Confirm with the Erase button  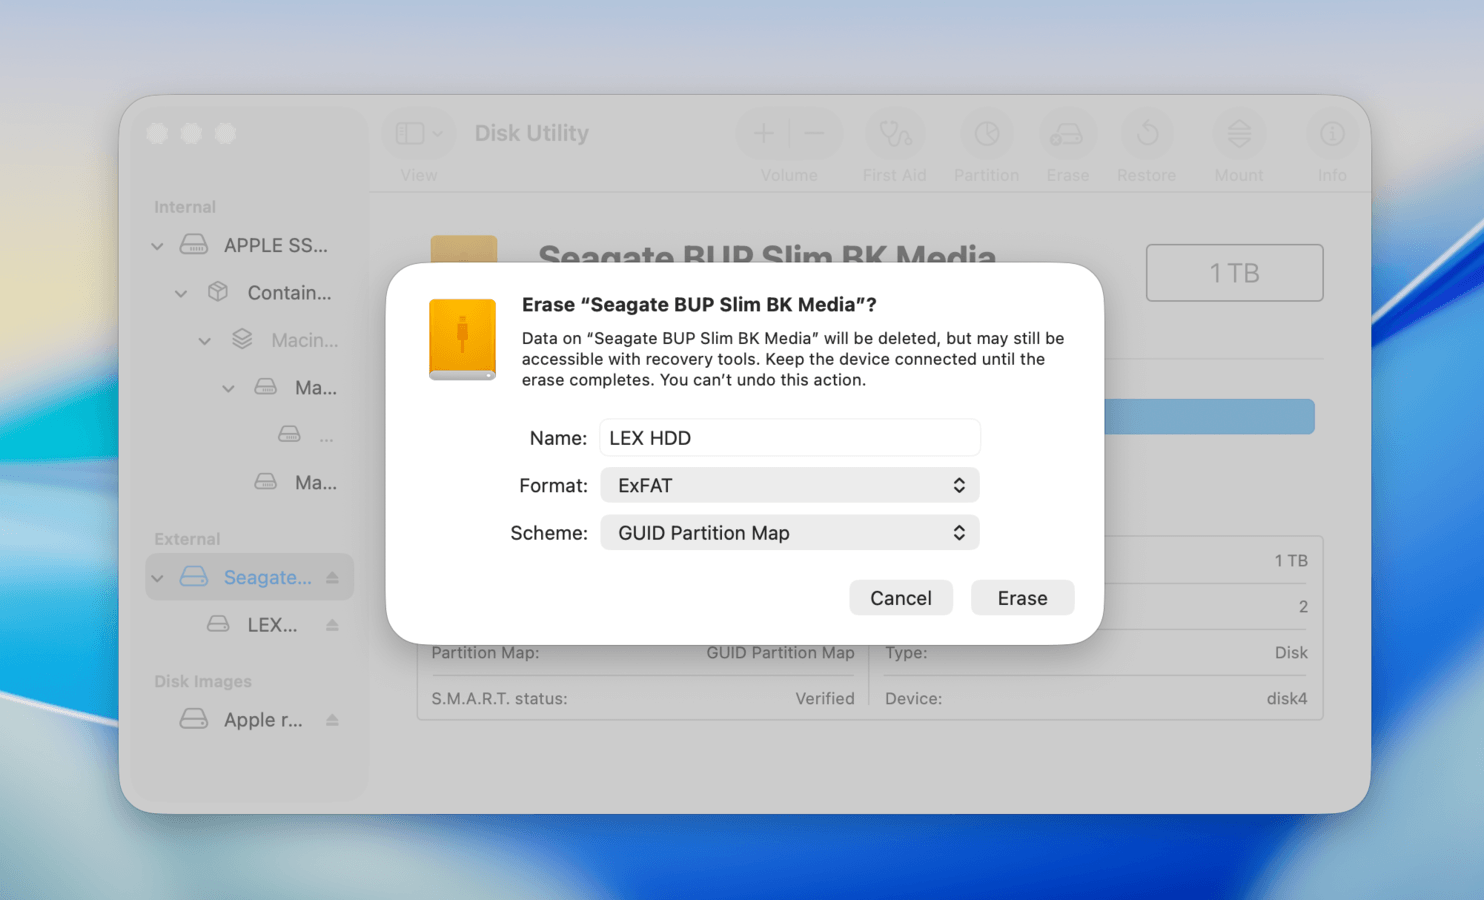[x=1022, y=597]
